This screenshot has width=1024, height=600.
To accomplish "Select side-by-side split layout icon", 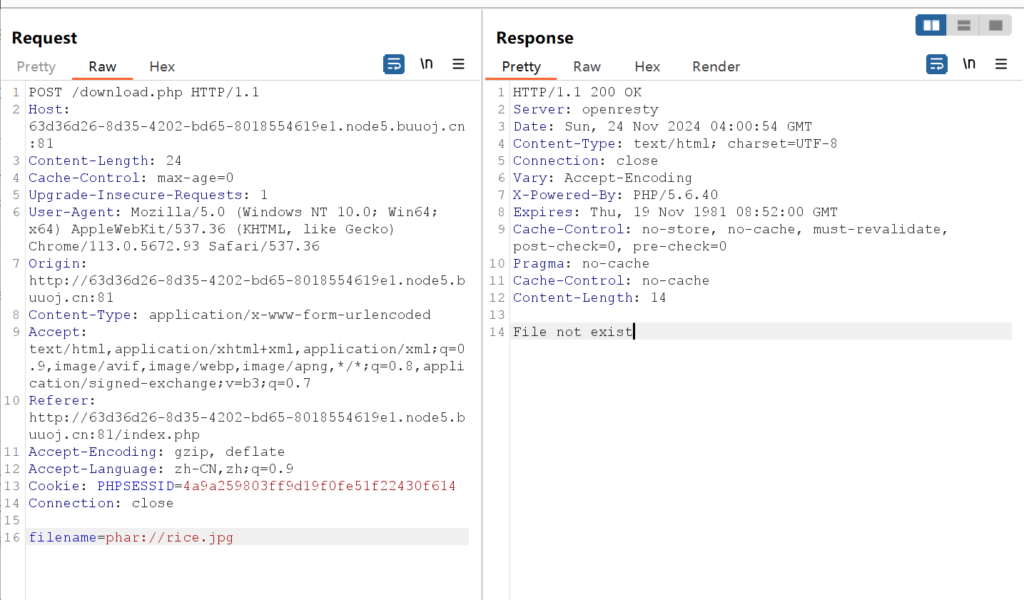I will (x=931, y=25).
